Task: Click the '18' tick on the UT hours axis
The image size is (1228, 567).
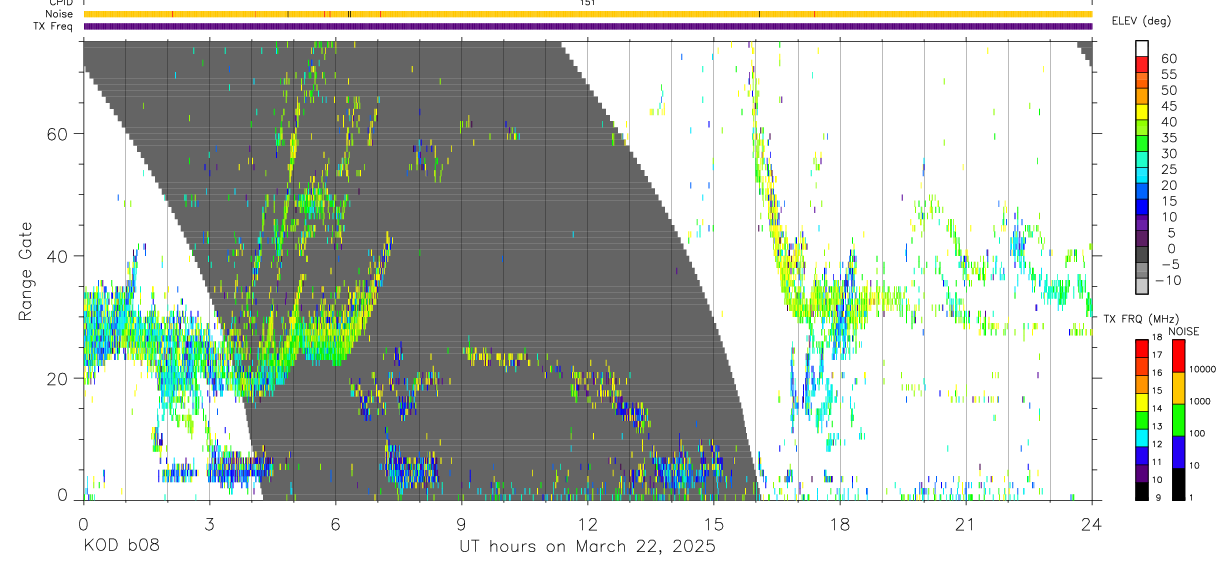Action: [839, 524]
